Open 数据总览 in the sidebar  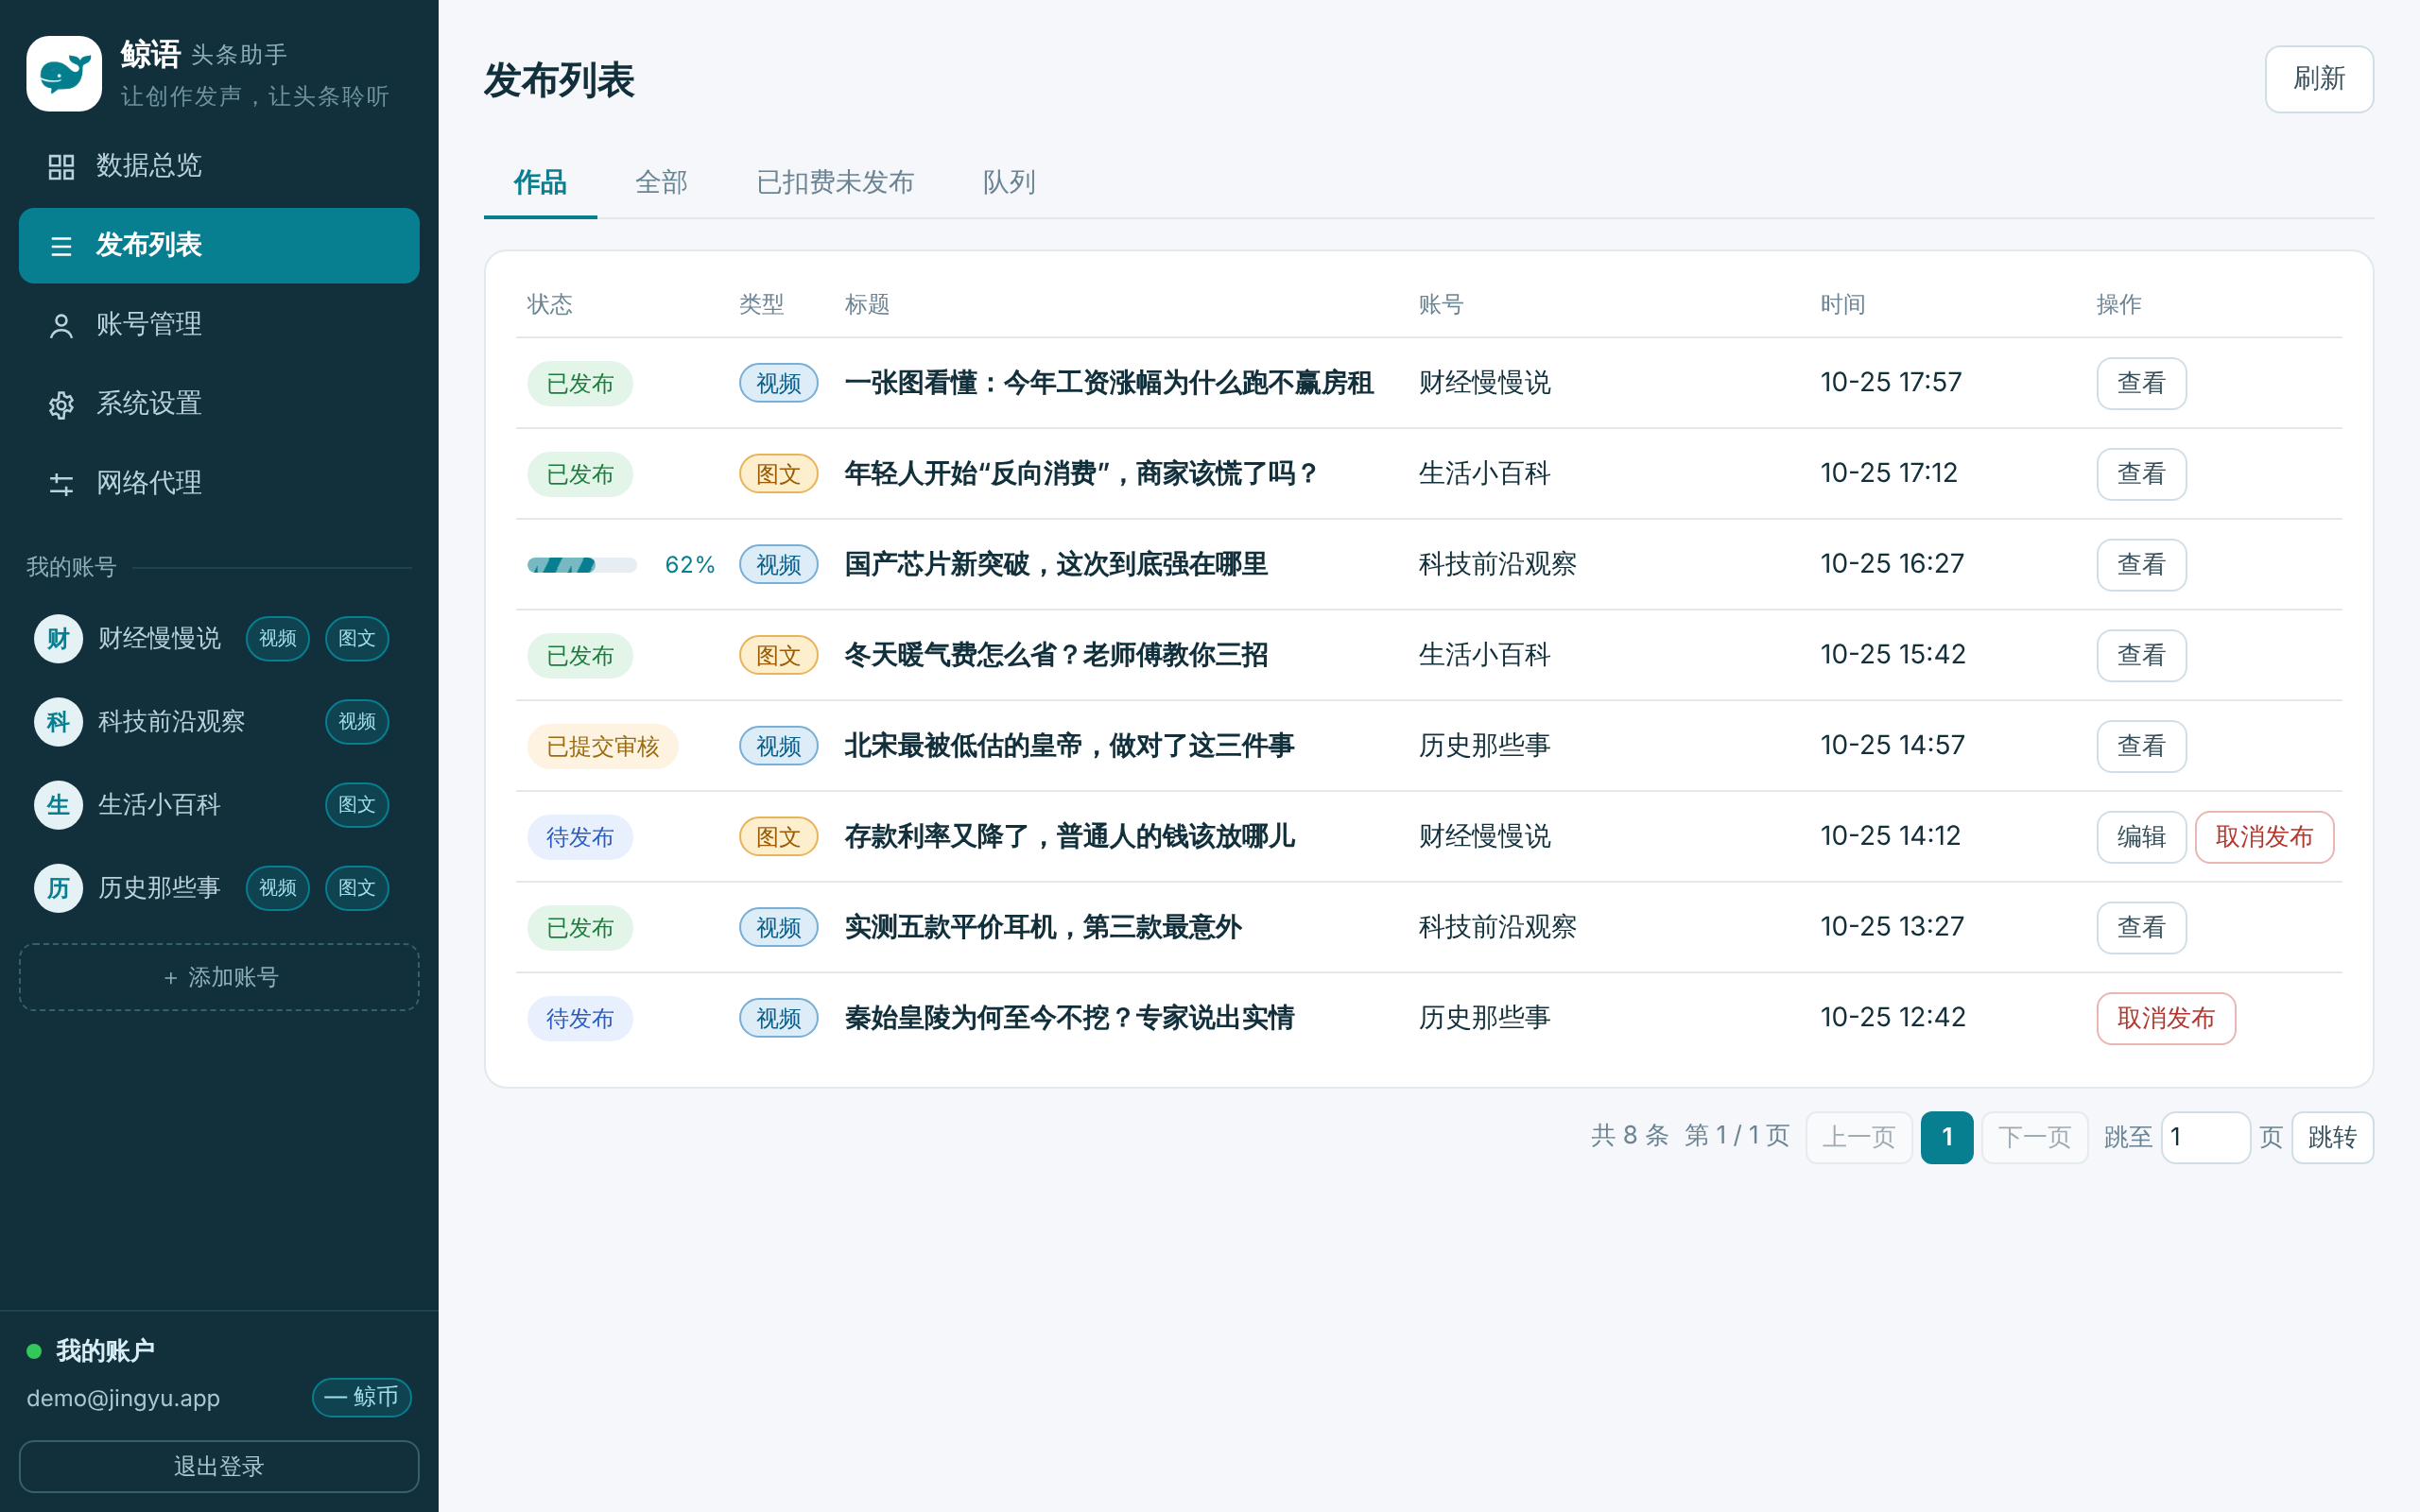219,166
